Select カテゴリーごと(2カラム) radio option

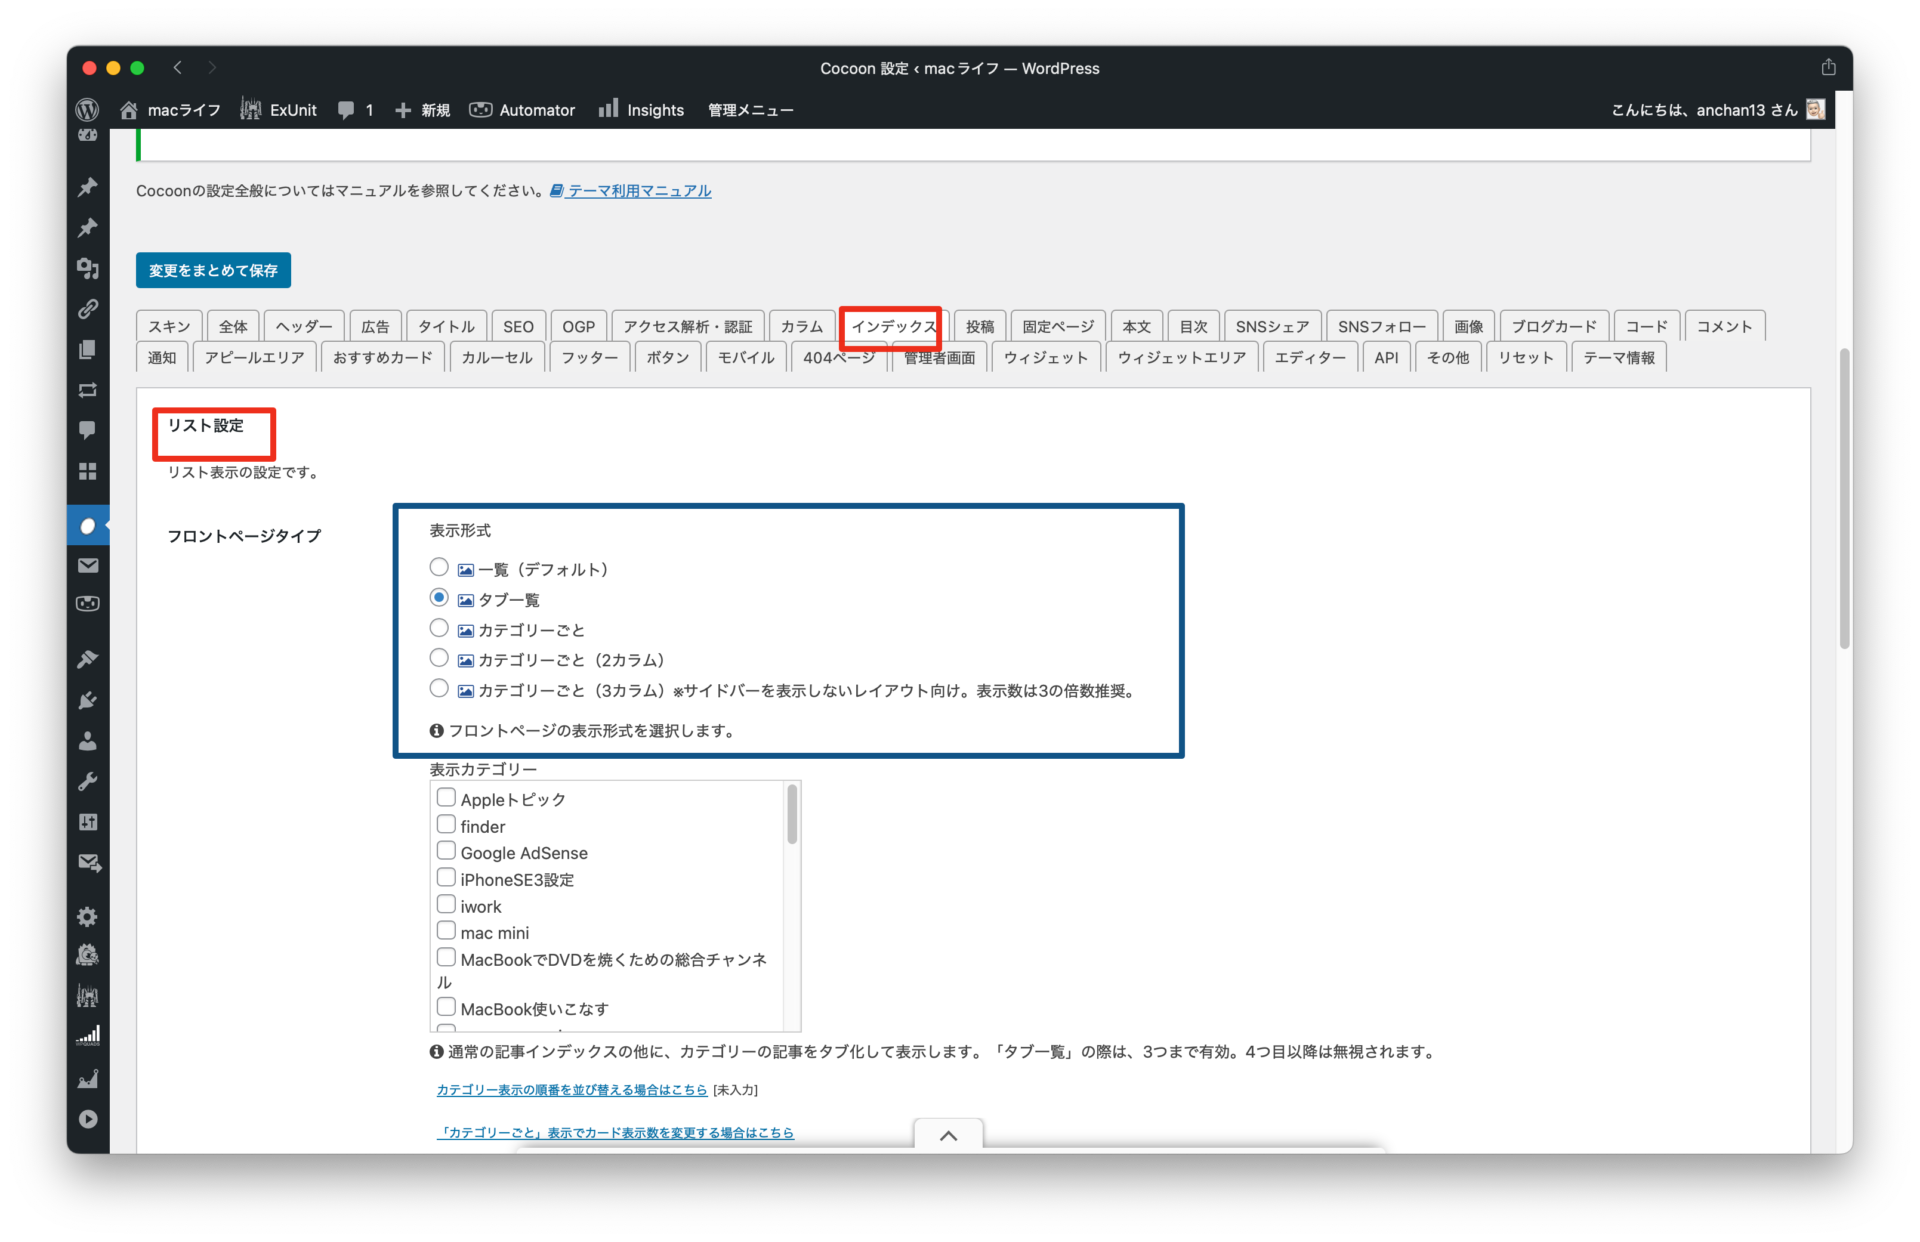point(438,658)
